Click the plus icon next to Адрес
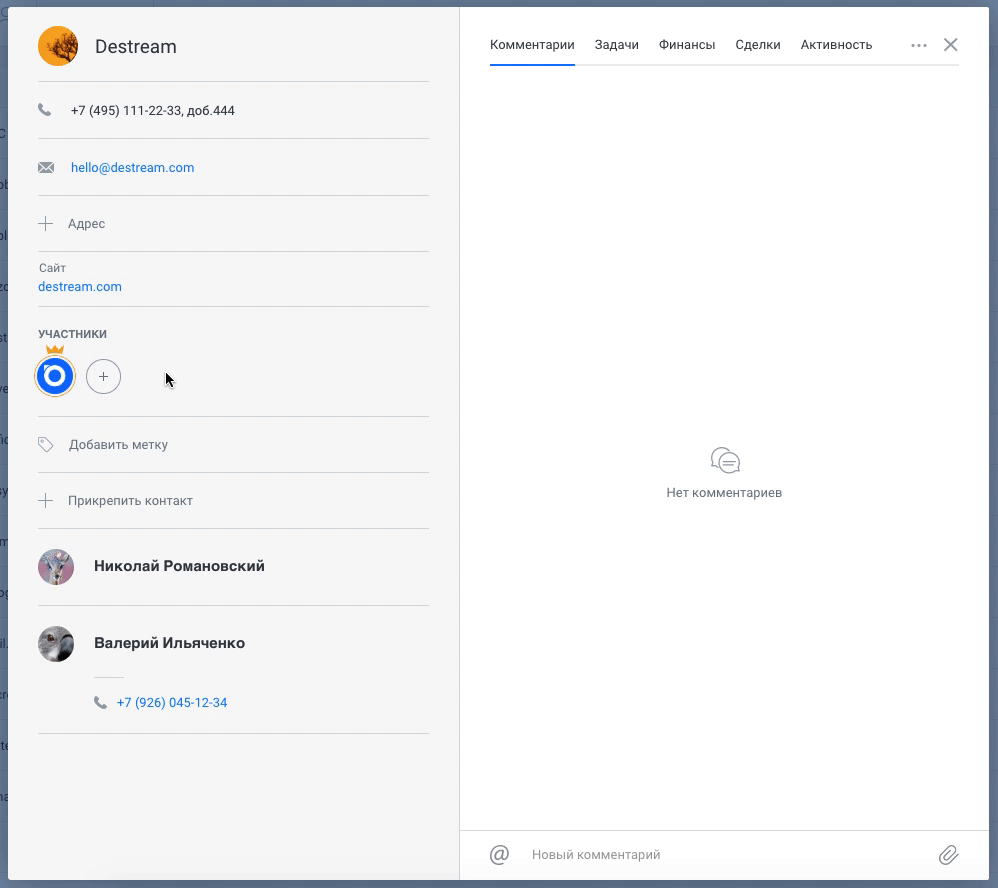 [45, 223]
